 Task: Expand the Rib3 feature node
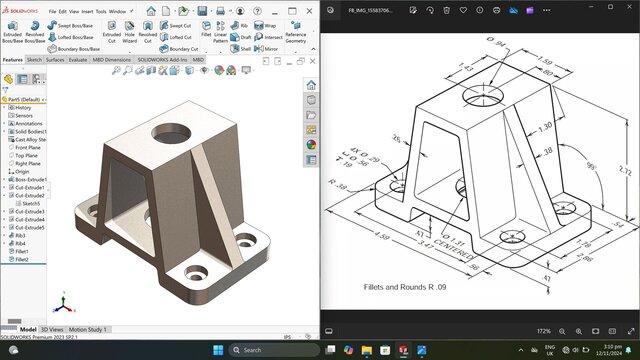[4, 236]
